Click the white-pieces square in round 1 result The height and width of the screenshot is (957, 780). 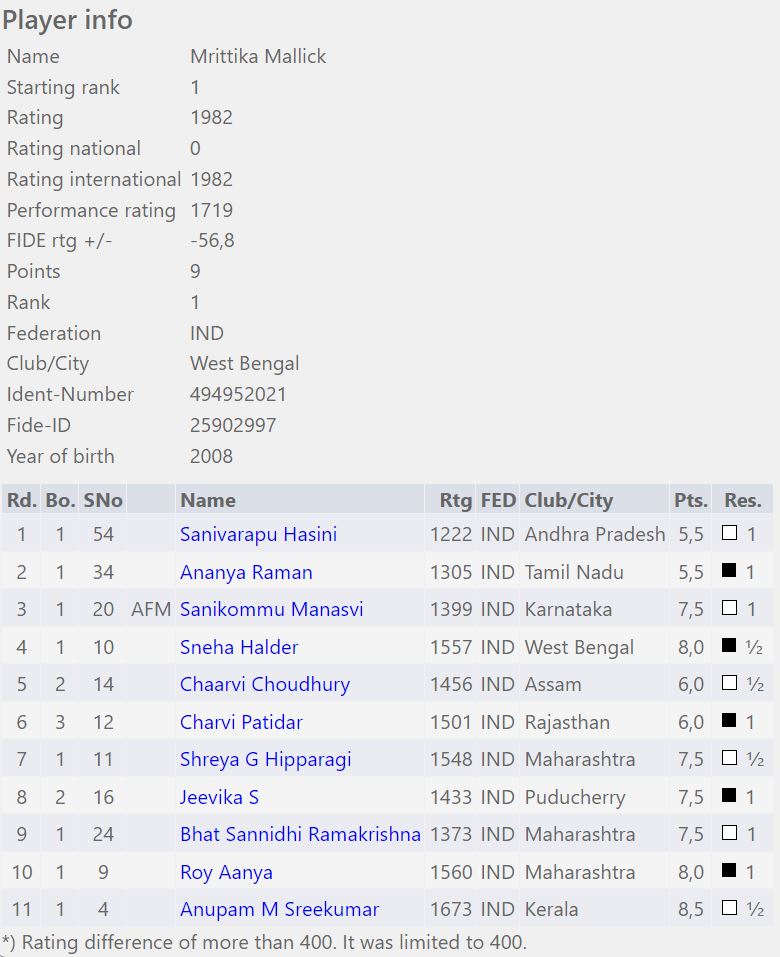729,533
